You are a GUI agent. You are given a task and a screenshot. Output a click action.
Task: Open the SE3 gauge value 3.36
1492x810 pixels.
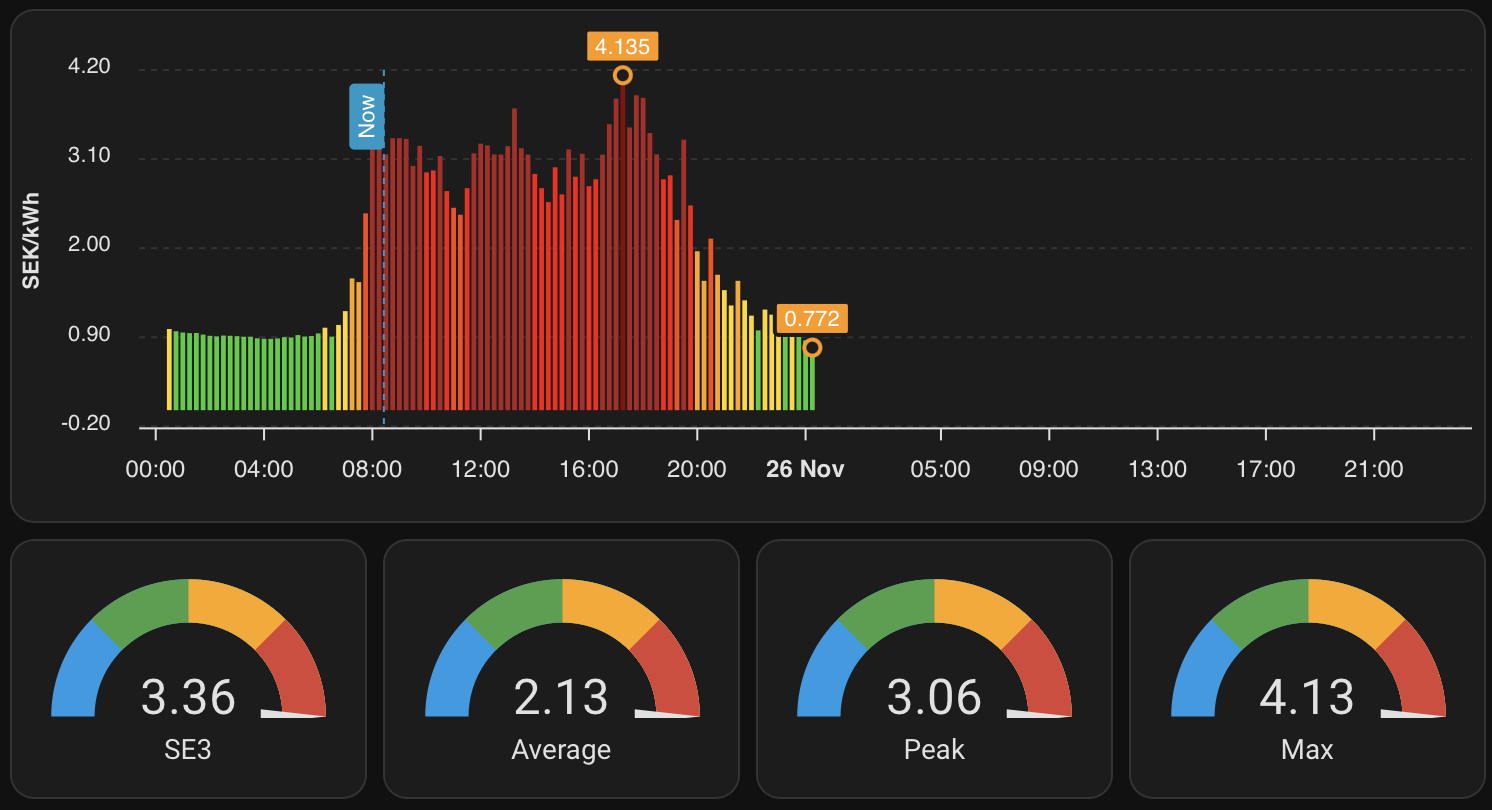188,697
